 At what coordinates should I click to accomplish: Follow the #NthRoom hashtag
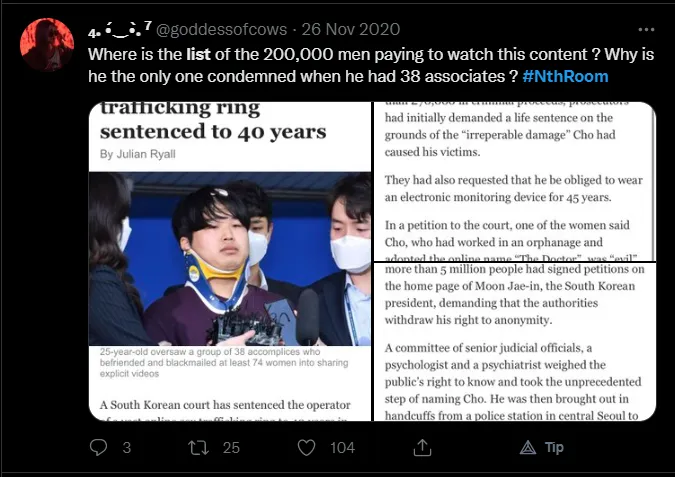click(x=565, y=76)
